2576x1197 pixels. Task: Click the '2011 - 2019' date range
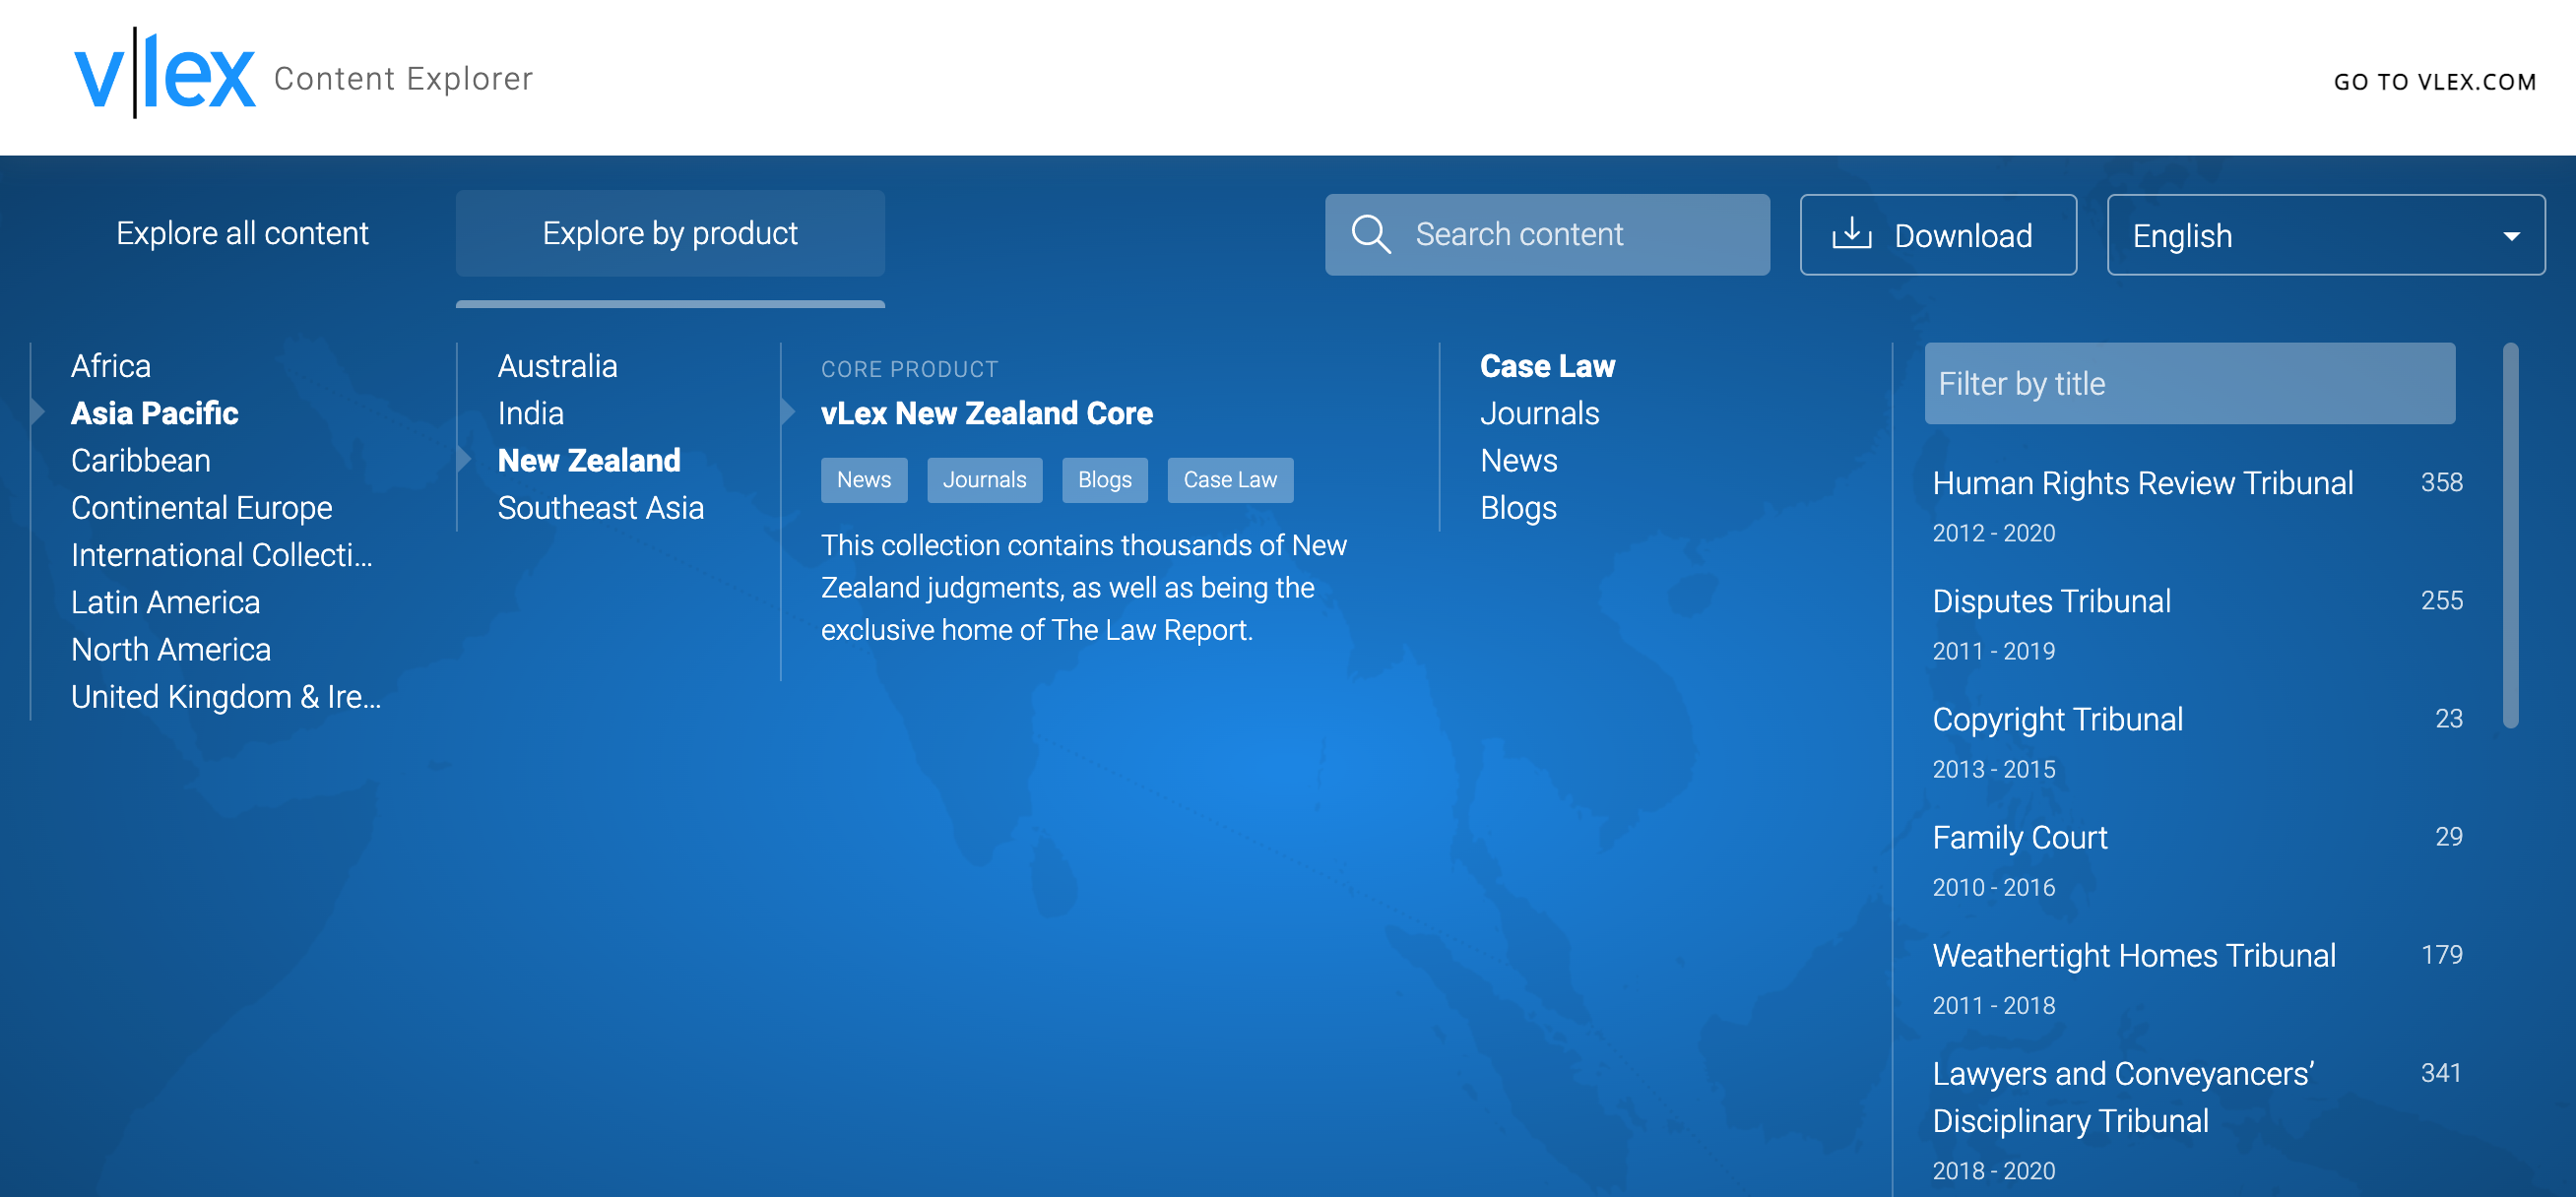point(1993,651)
